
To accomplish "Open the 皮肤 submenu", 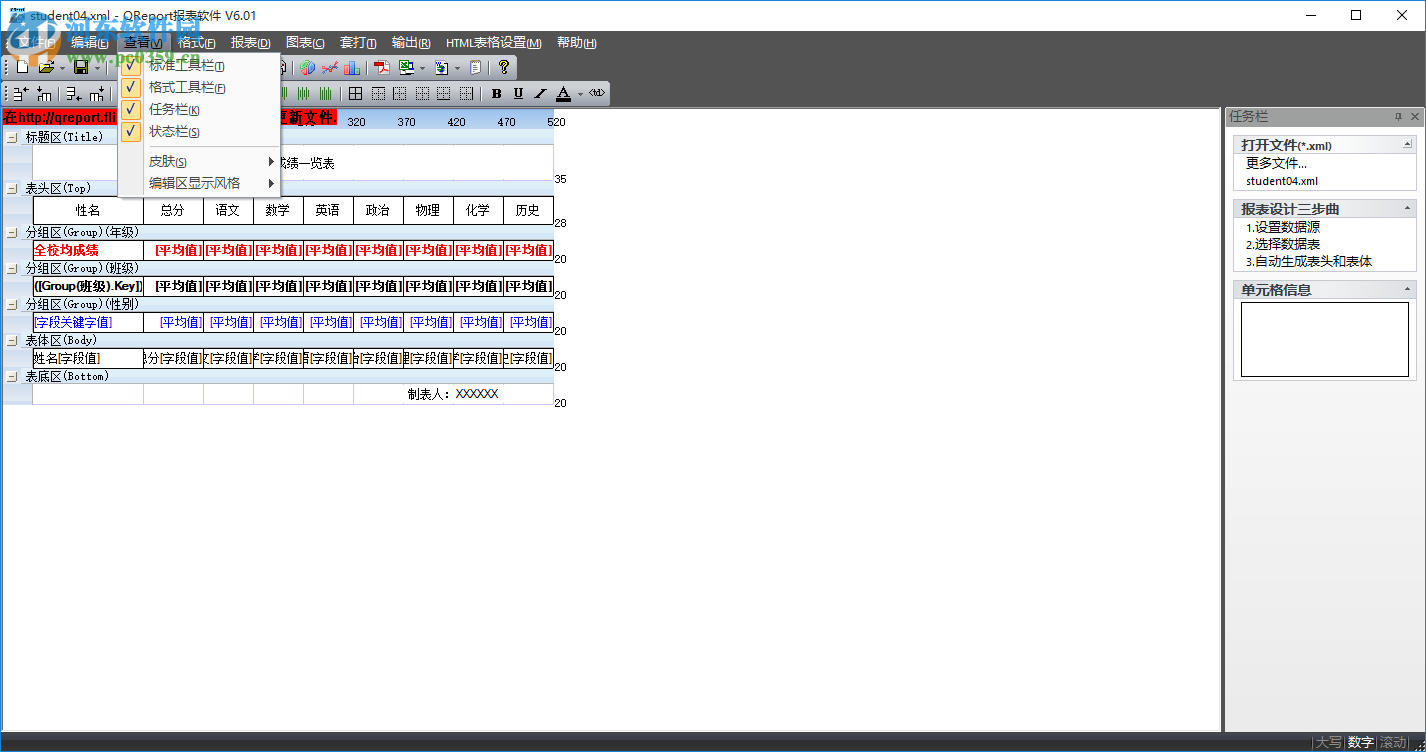I will (x=199, y=162).
